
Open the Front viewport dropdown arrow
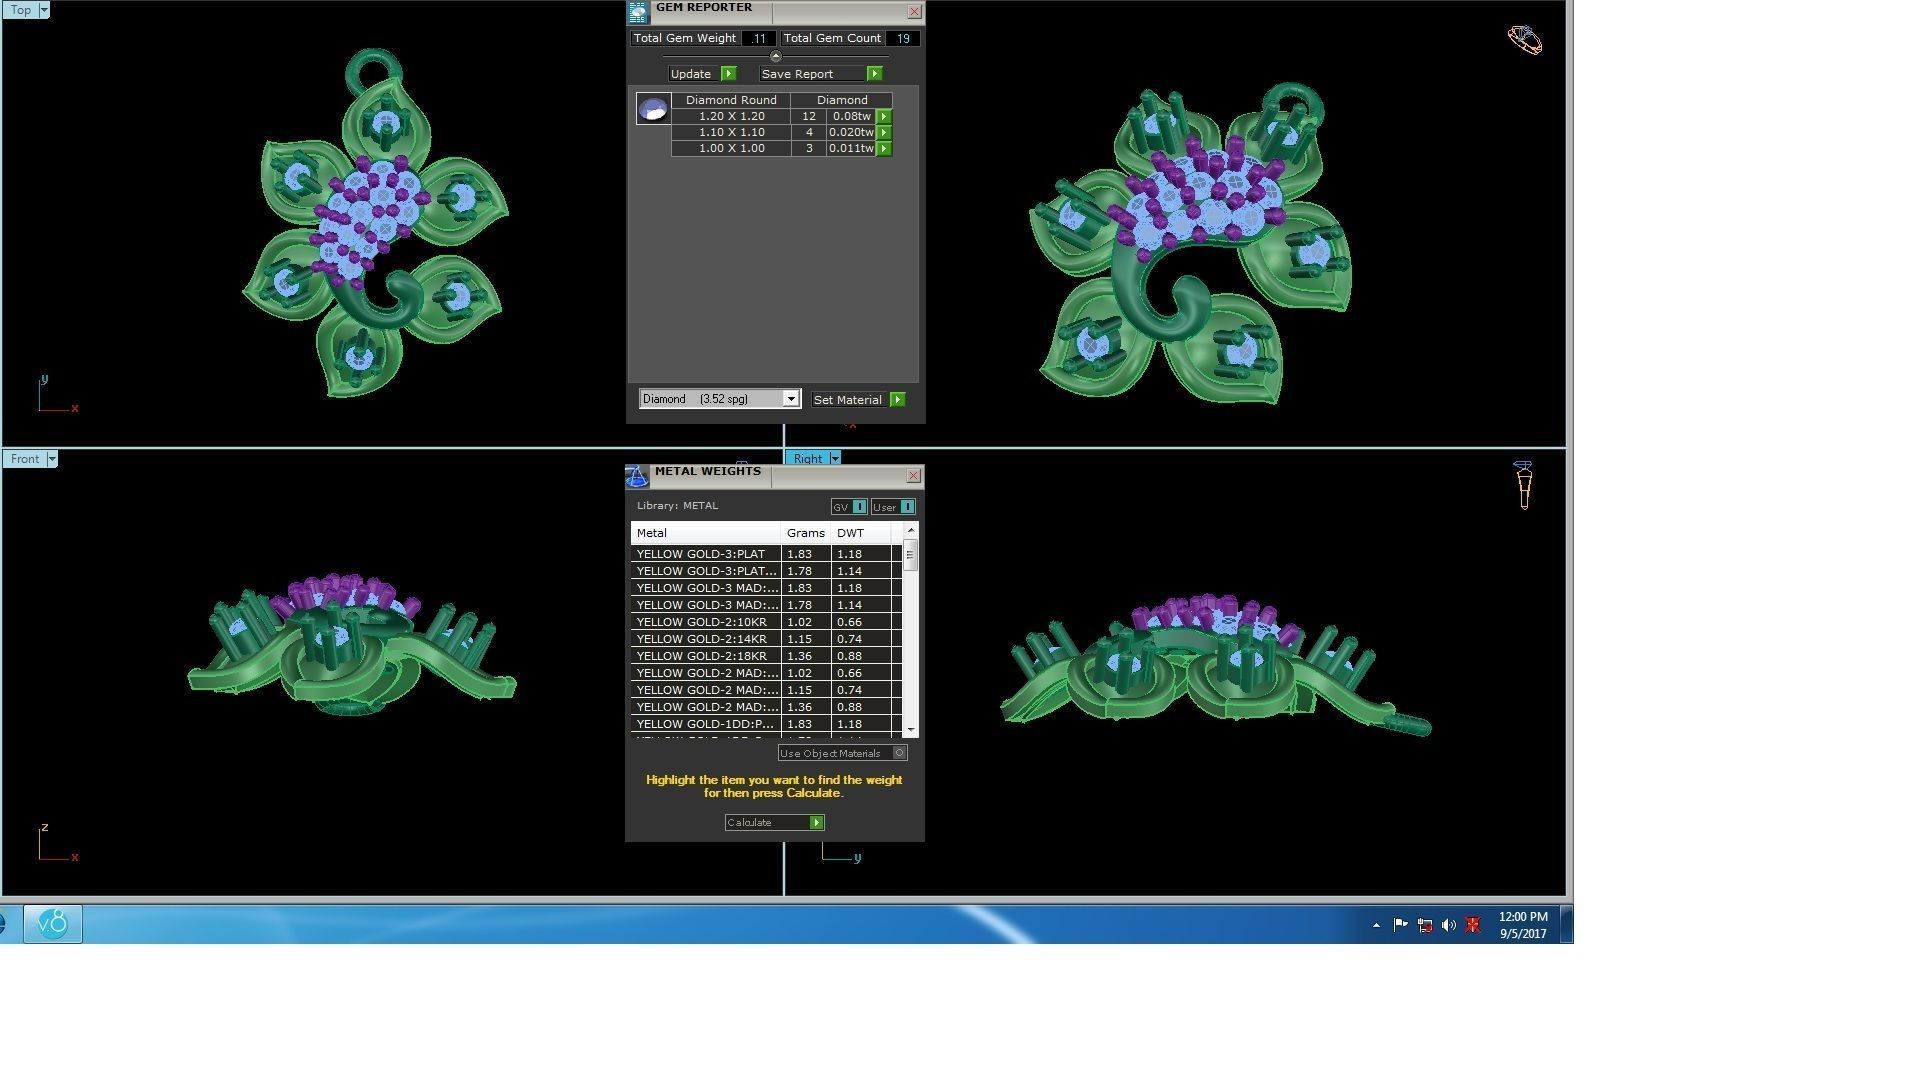(52, 459)
